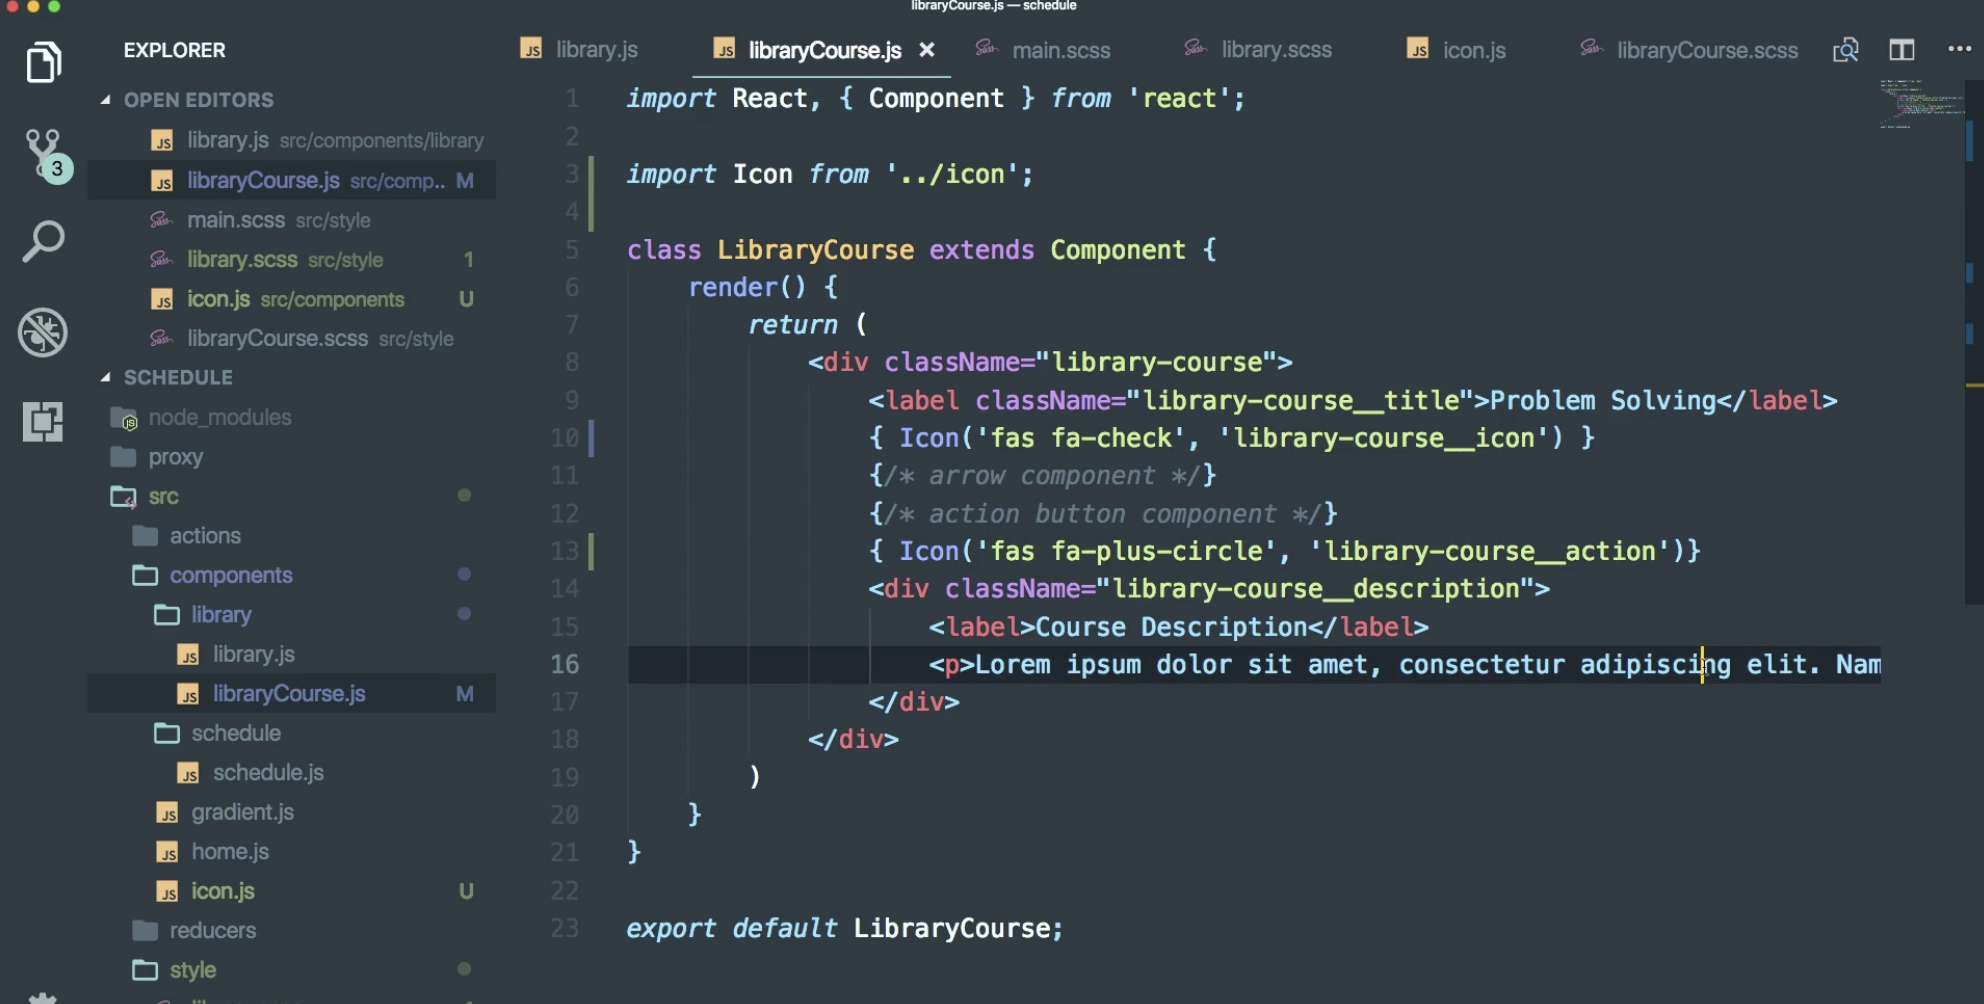
Task: Switch to the main.scss tab
Action: 1043,50
